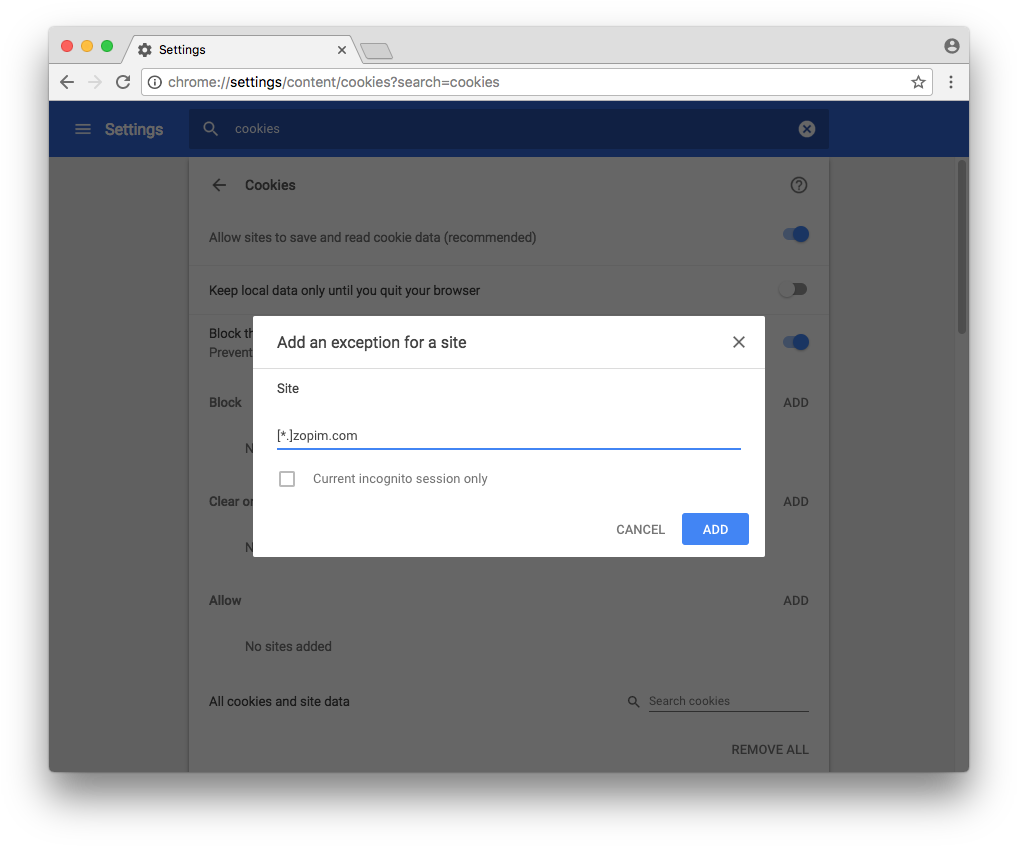The image size is (1017, 846).
Task: Bookmark the page using the star icon
Action: pyautogui.click(x=917, y=82)
